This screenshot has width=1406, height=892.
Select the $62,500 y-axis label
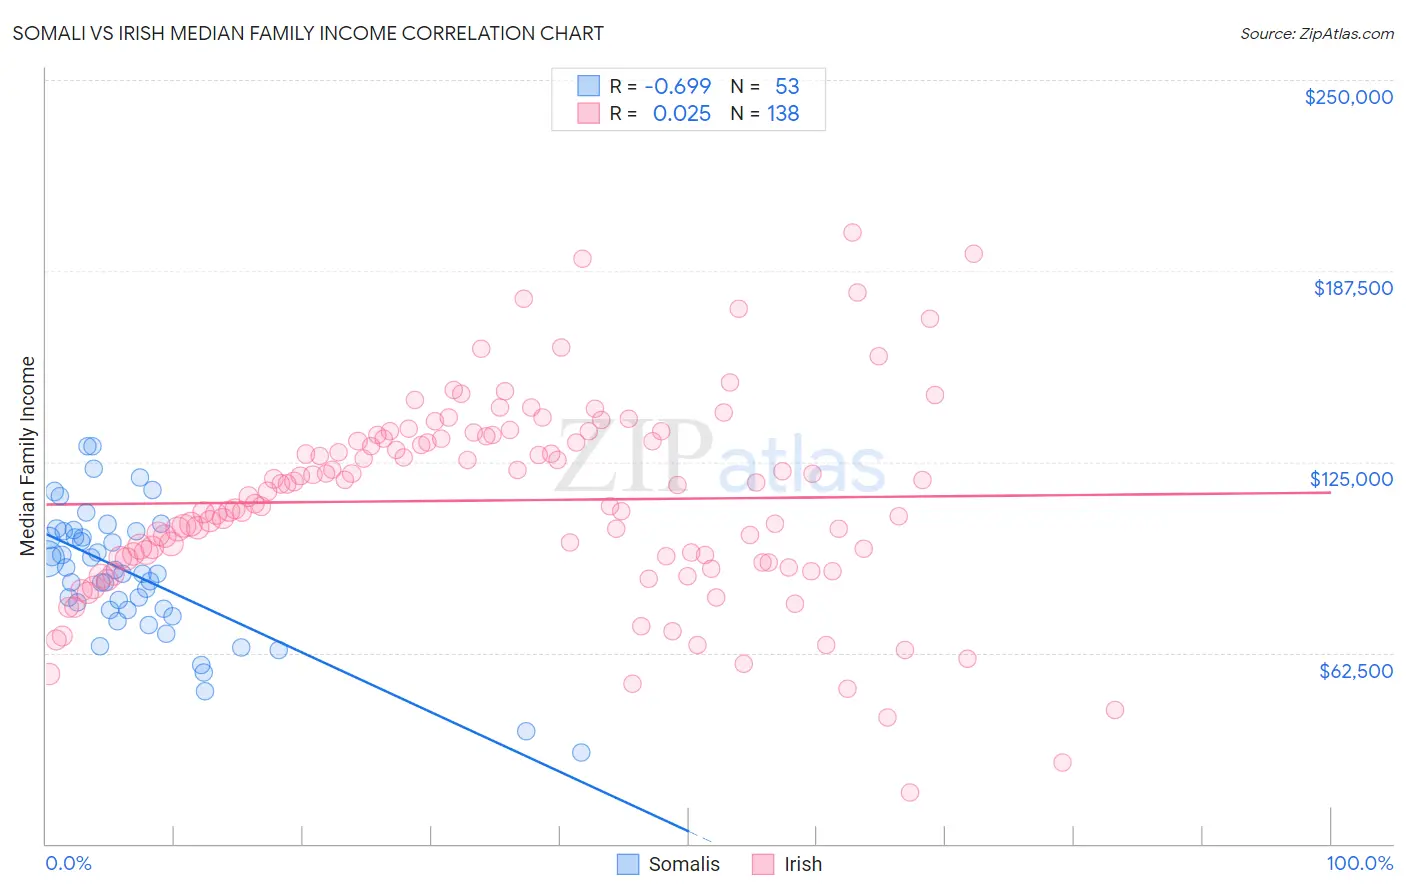click(1355, 670)
